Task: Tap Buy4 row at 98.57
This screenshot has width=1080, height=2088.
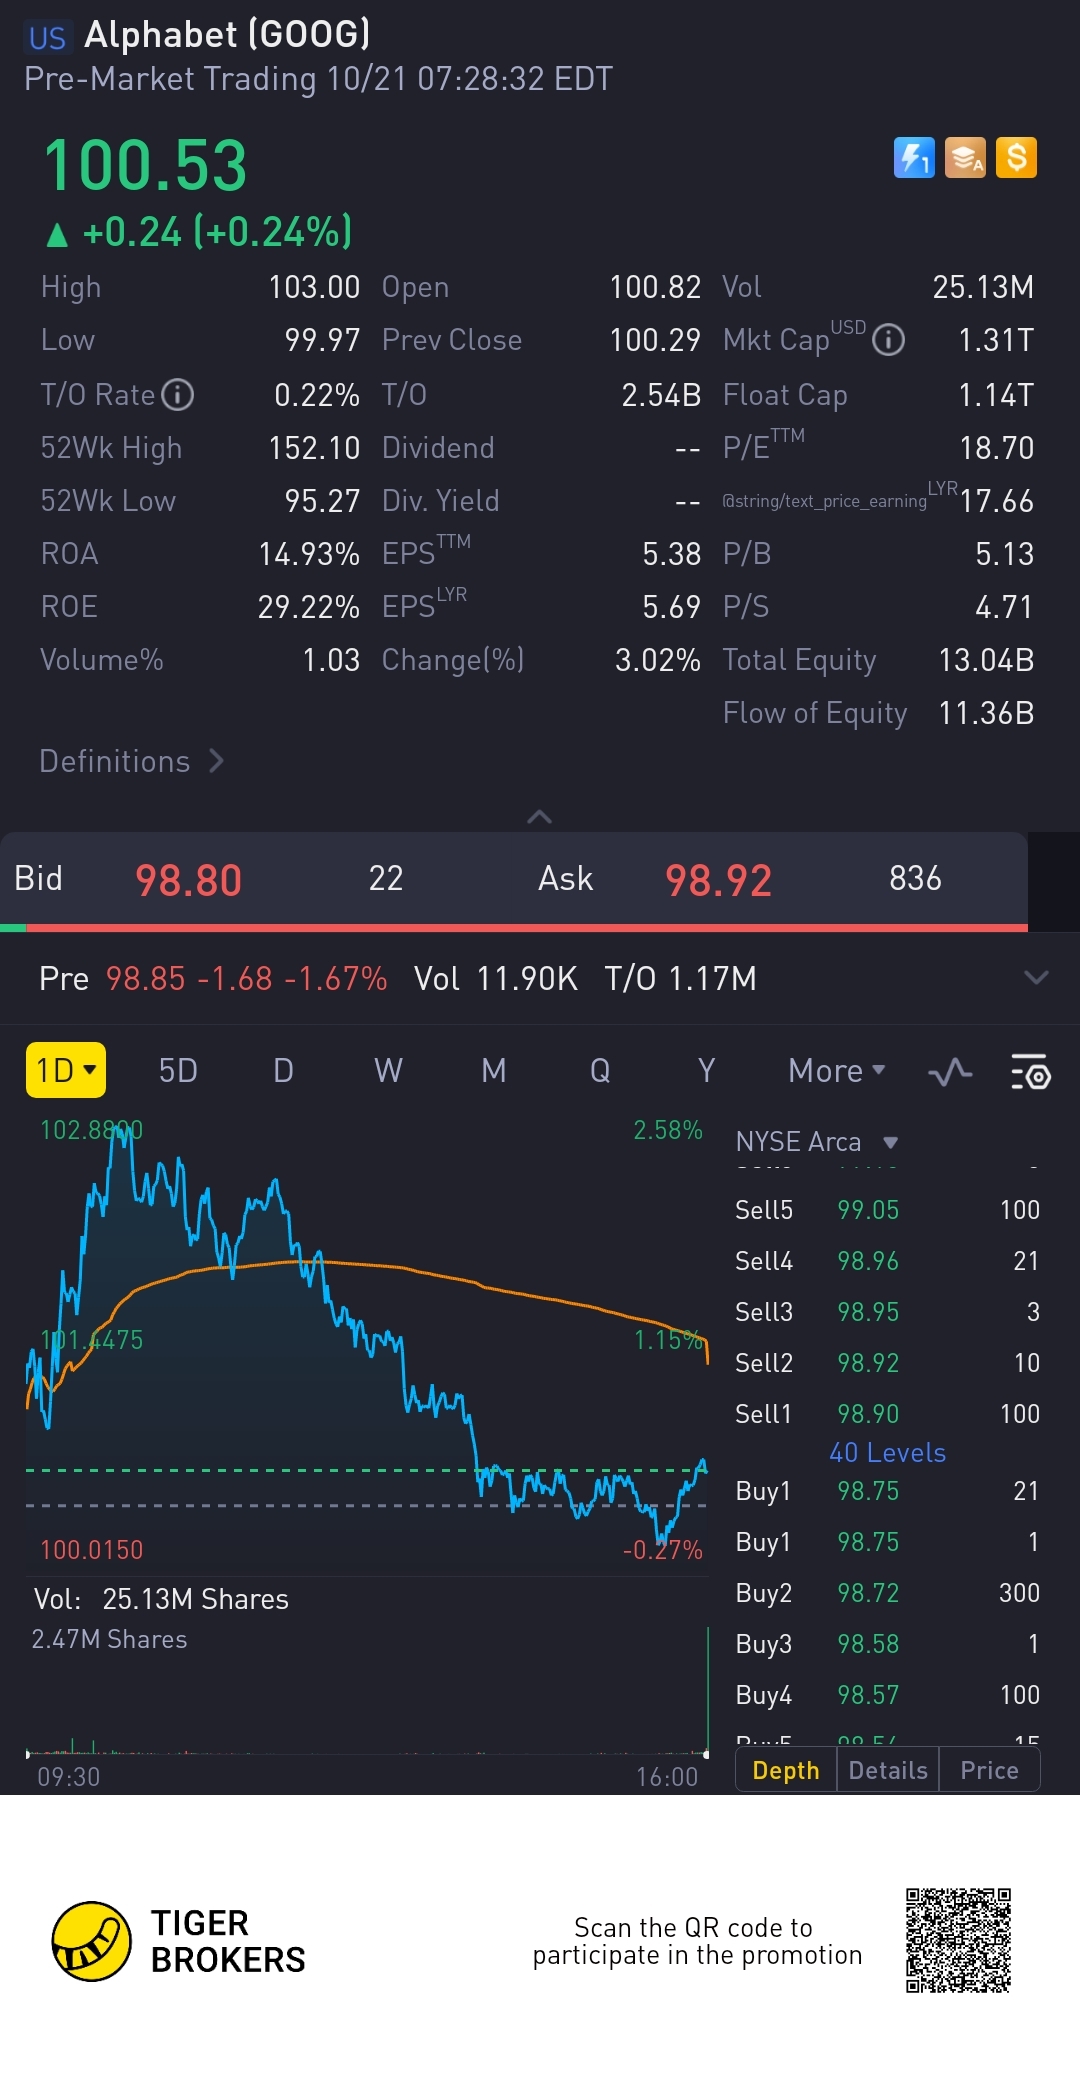Action: point(887,1695)
